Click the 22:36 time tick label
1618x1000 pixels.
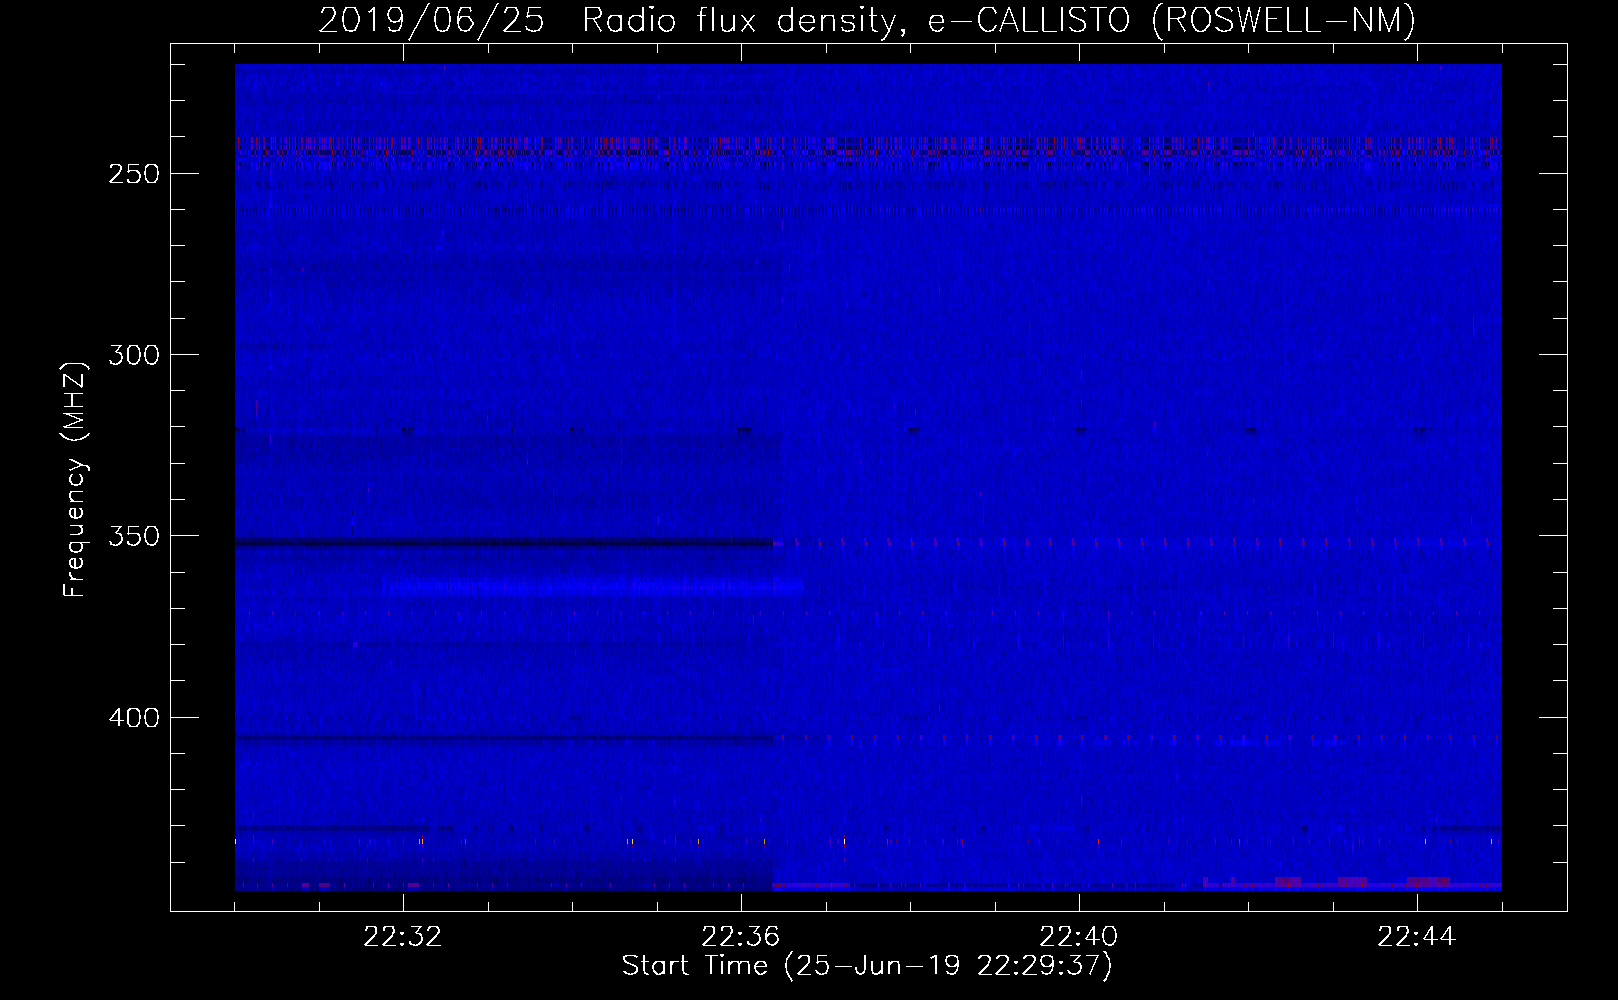(x=742, y=937)
